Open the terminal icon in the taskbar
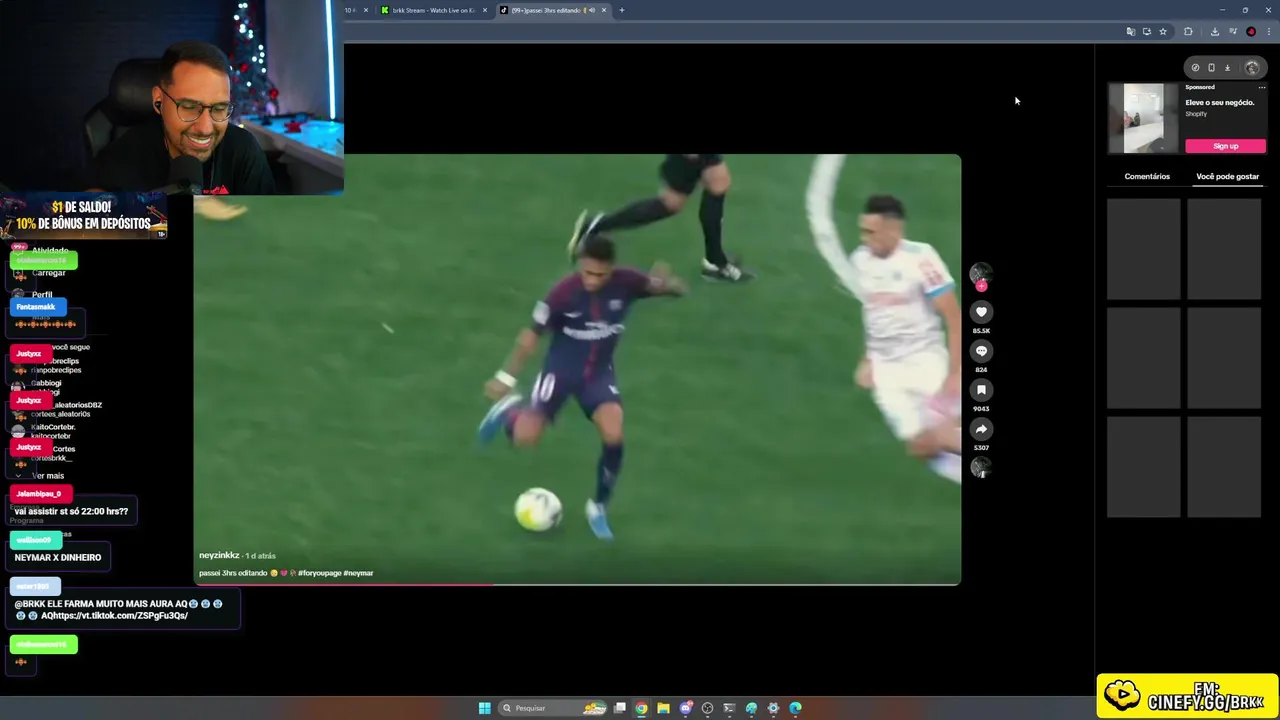1280x720 pixels. (x=729, y=708)
